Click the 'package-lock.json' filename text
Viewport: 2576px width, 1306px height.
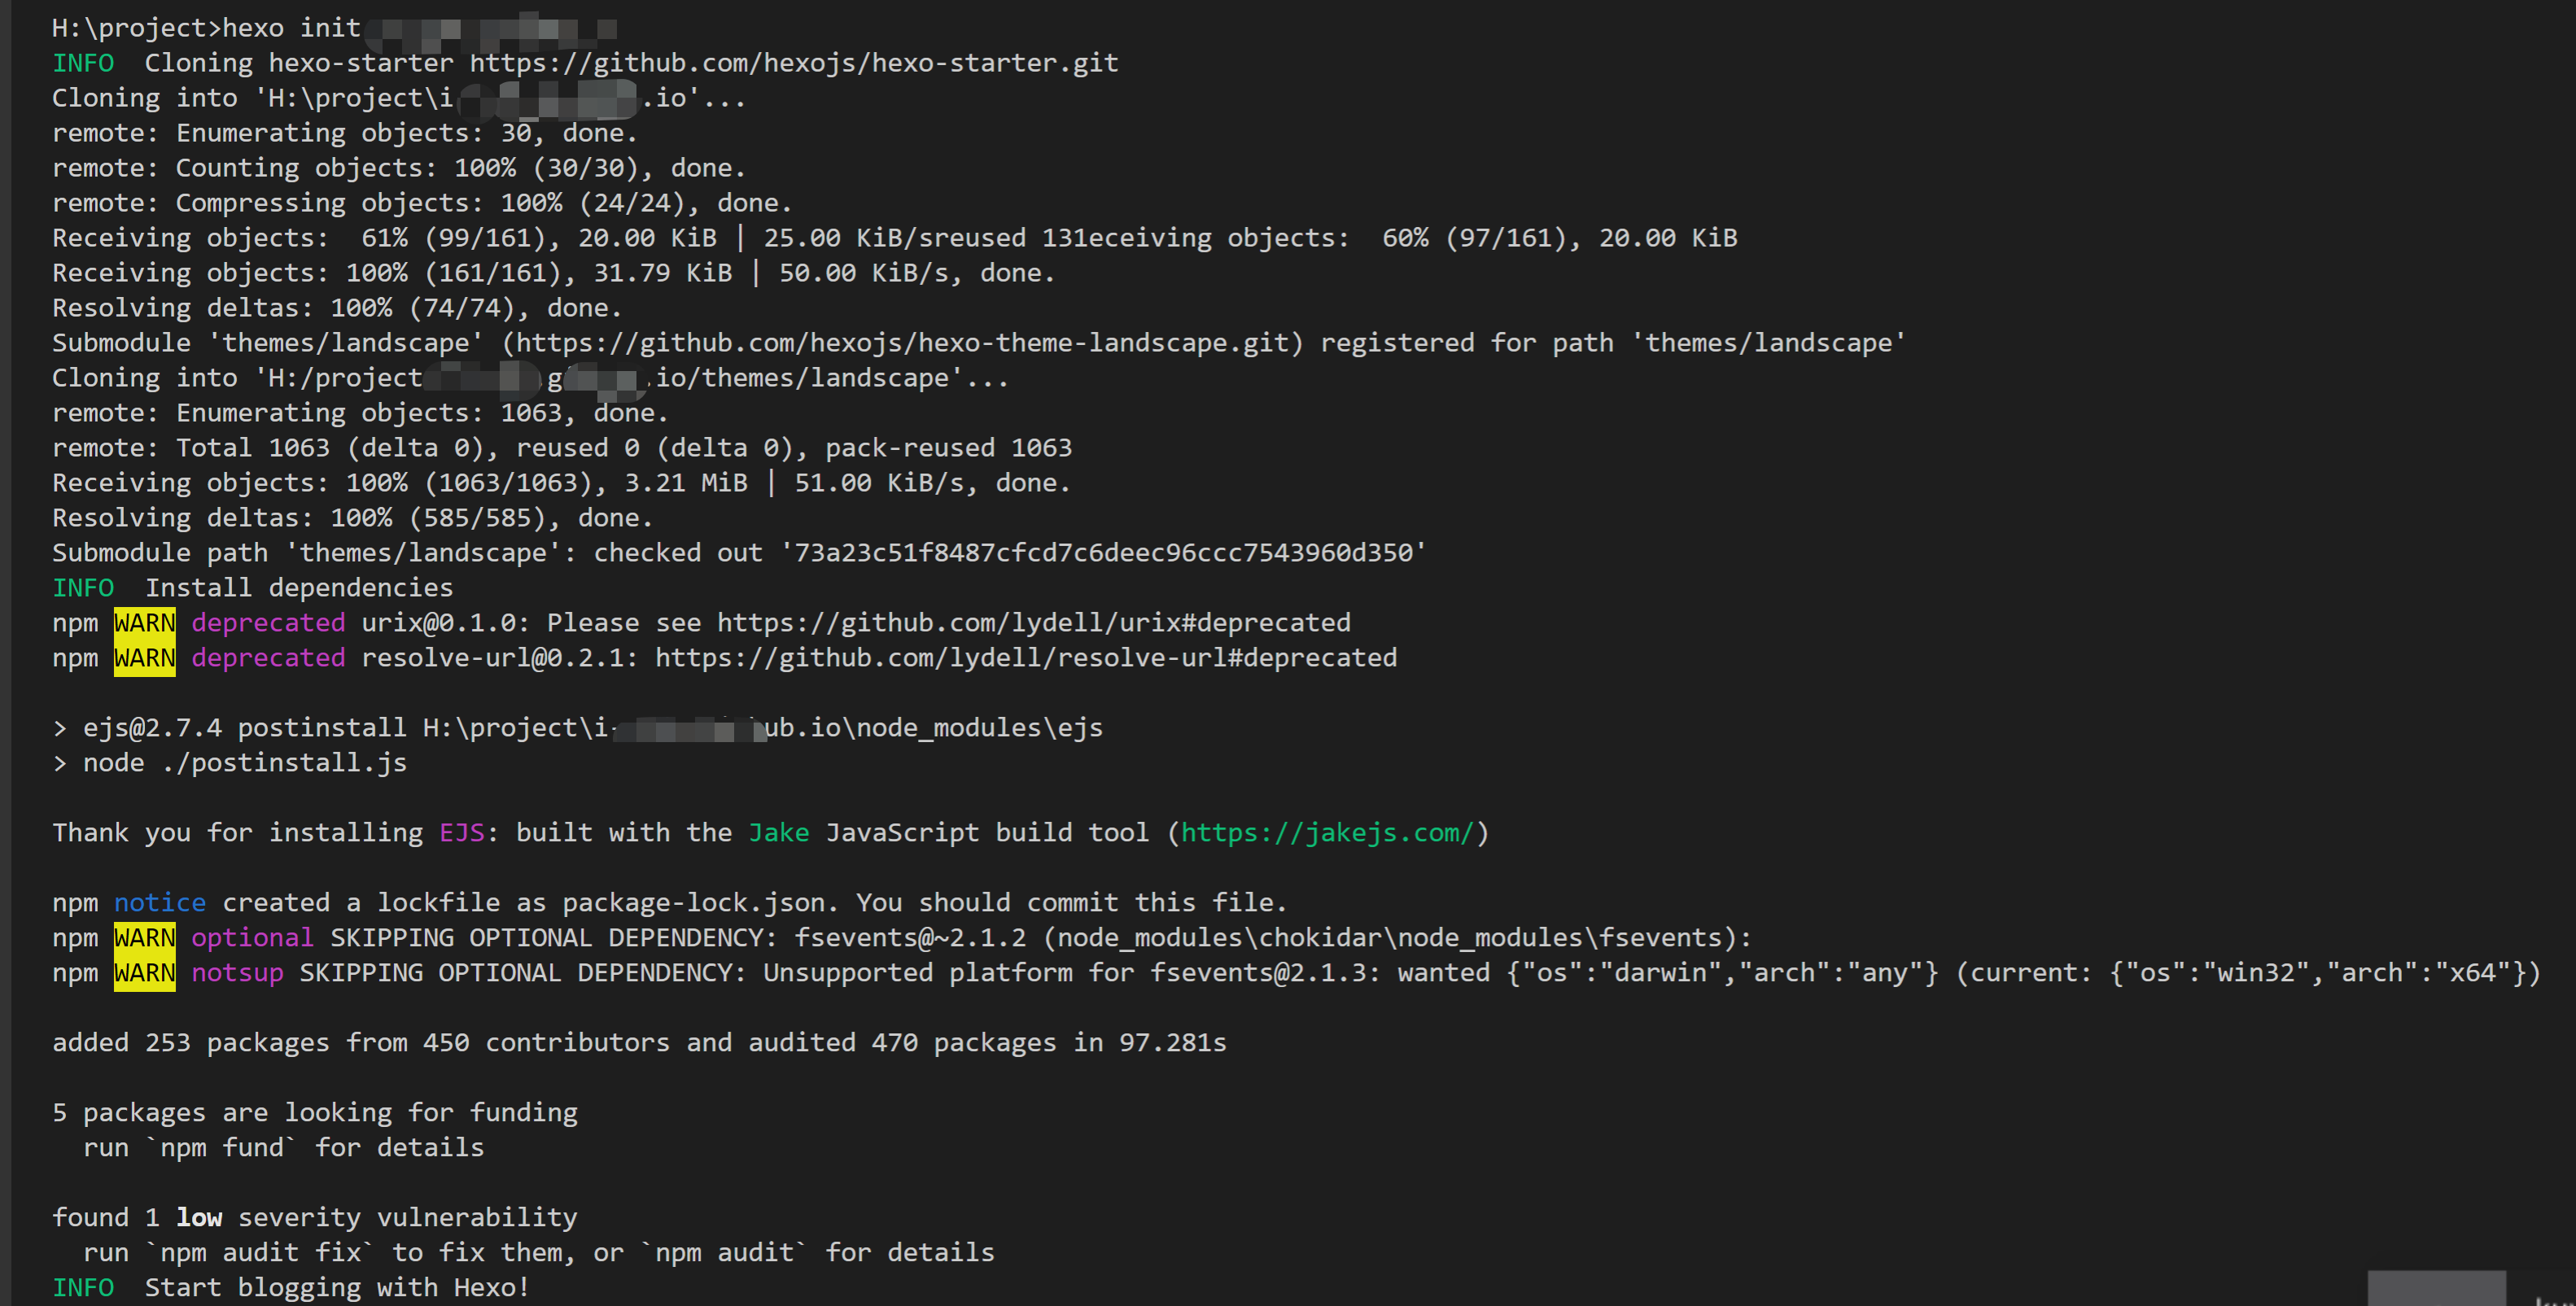point(694,903)
